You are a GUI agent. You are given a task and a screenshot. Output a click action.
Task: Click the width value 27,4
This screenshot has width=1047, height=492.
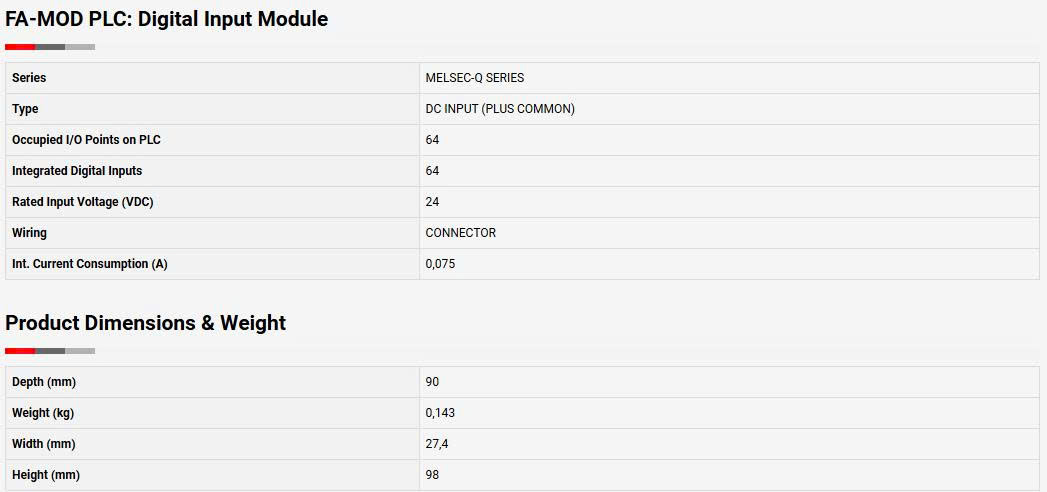(437, 444)
